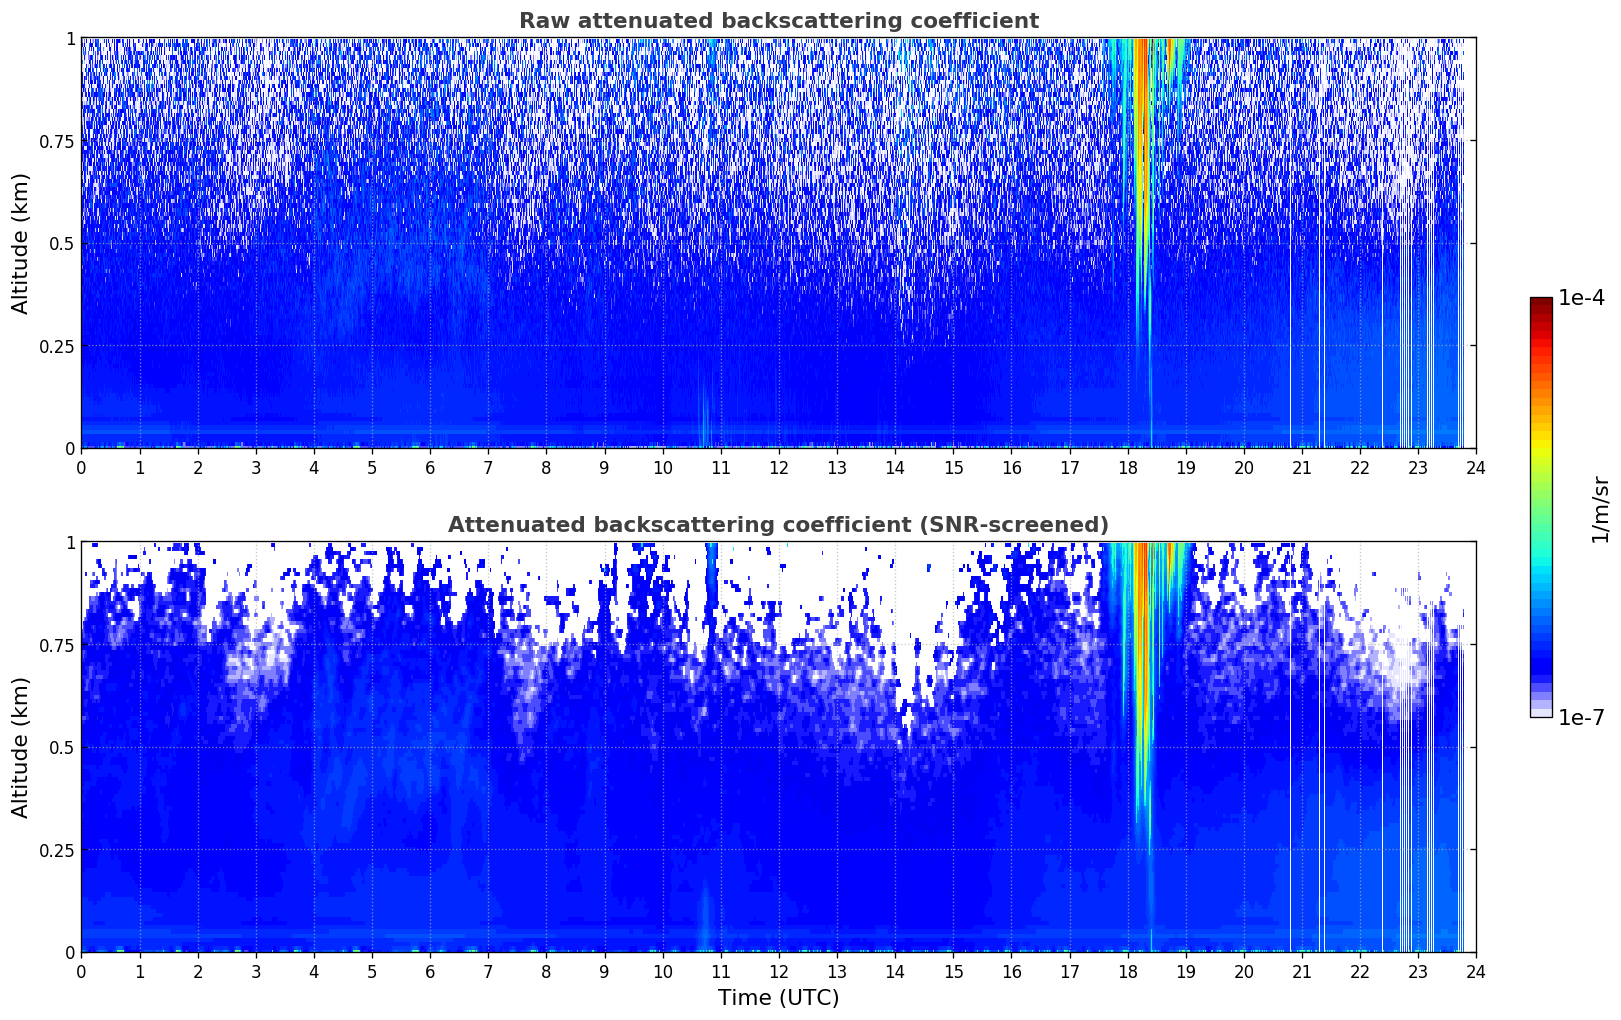Click the 'Raw attenuated backscattering coefficient' title
The width and height of the screenshot is (1621, 1020).
pos(778,21)
